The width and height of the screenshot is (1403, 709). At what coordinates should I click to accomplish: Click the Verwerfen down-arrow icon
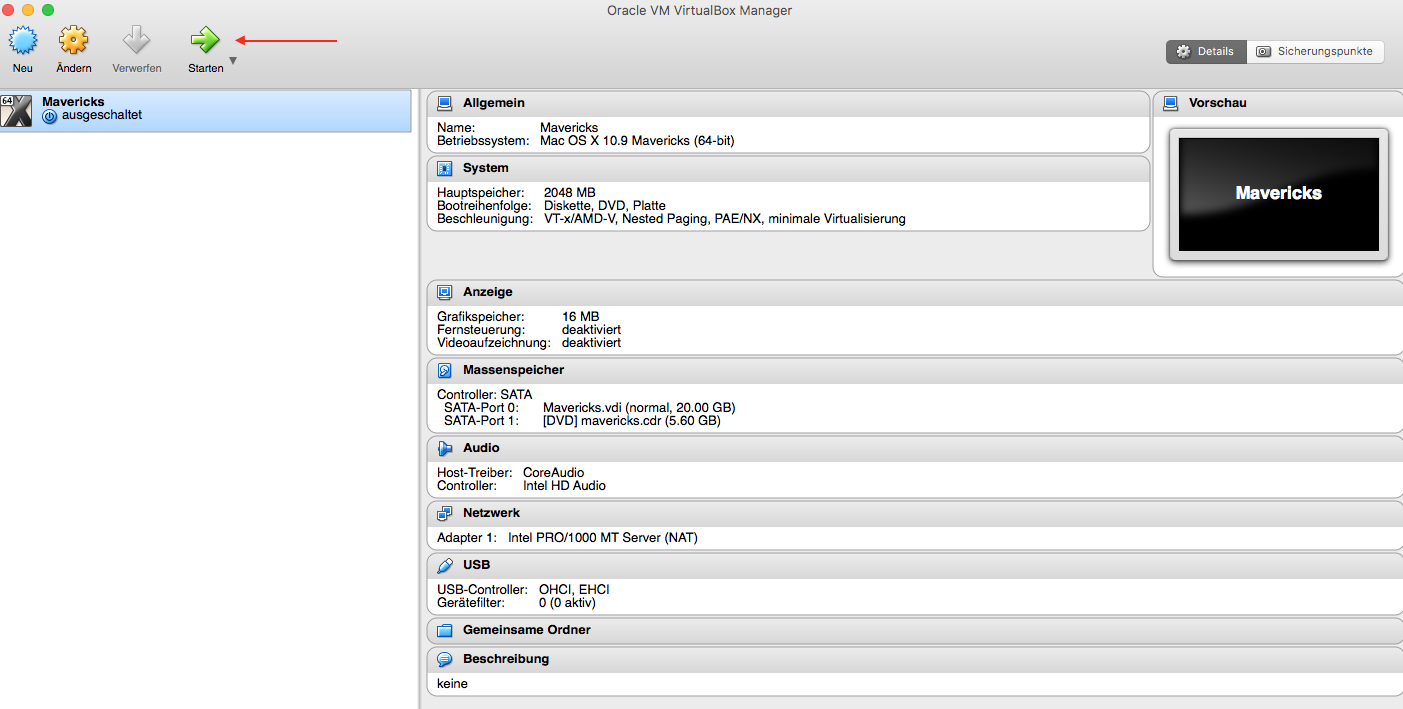pos(136,41)
